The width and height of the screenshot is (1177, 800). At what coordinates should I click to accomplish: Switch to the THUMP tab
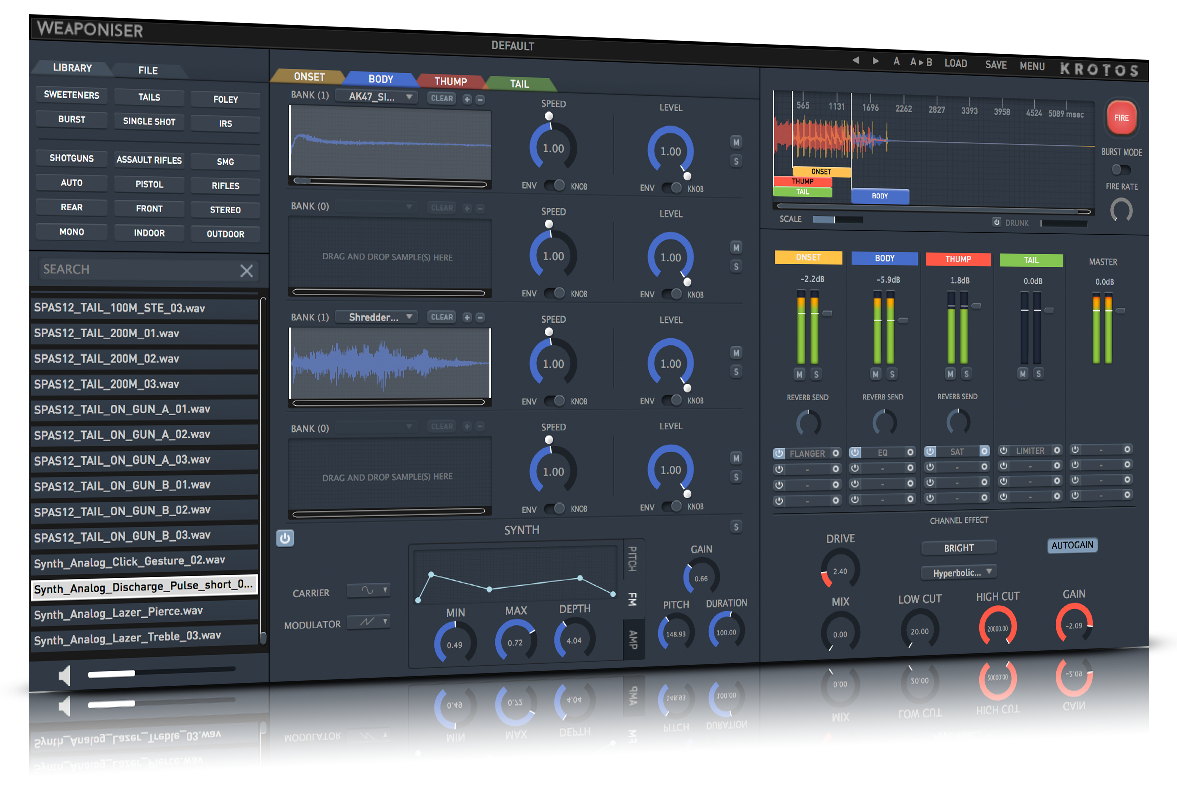451,81
